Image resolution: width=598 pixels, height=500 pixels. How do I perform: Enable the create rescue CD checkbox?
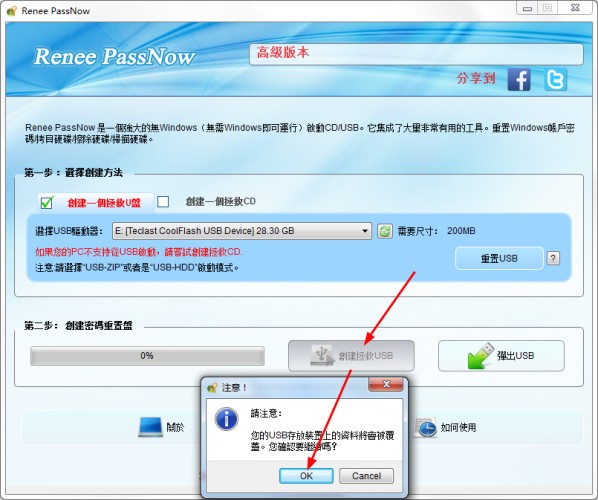pyautogui.click(x=163, y=201)
